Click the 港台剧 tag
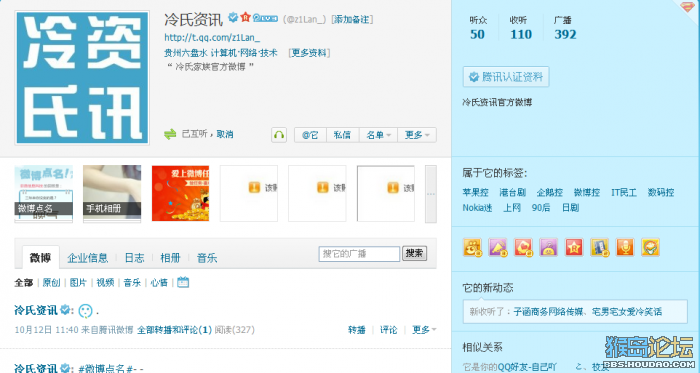 (x=512, y=192)
